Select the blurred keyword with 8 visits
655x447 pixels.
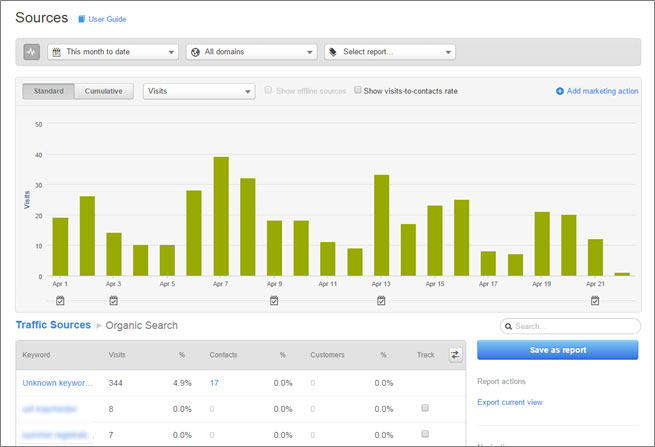point(50,409)
